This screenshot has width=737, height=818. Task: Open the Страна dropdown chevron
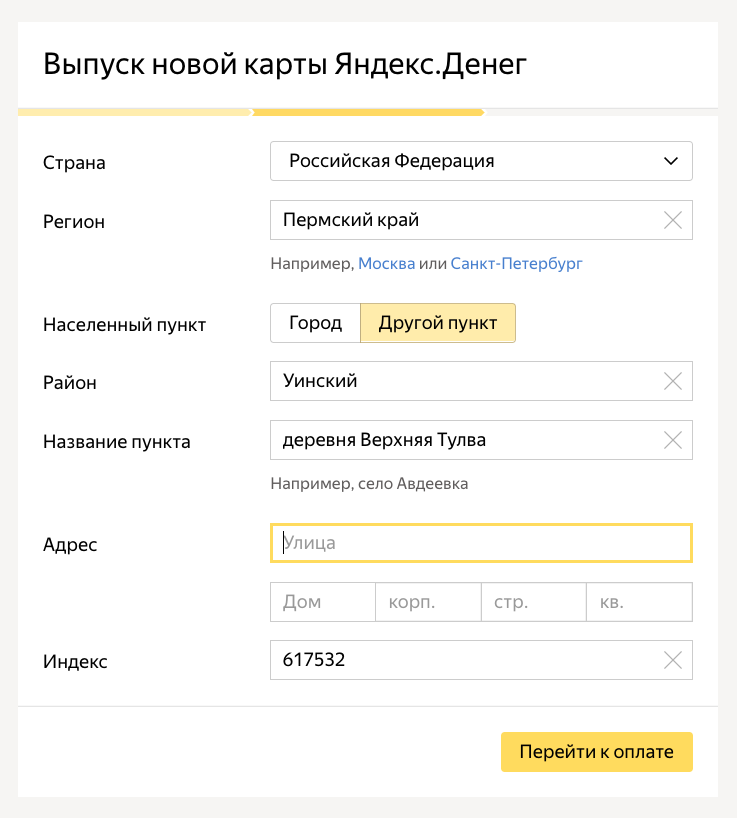click(672, 161)
